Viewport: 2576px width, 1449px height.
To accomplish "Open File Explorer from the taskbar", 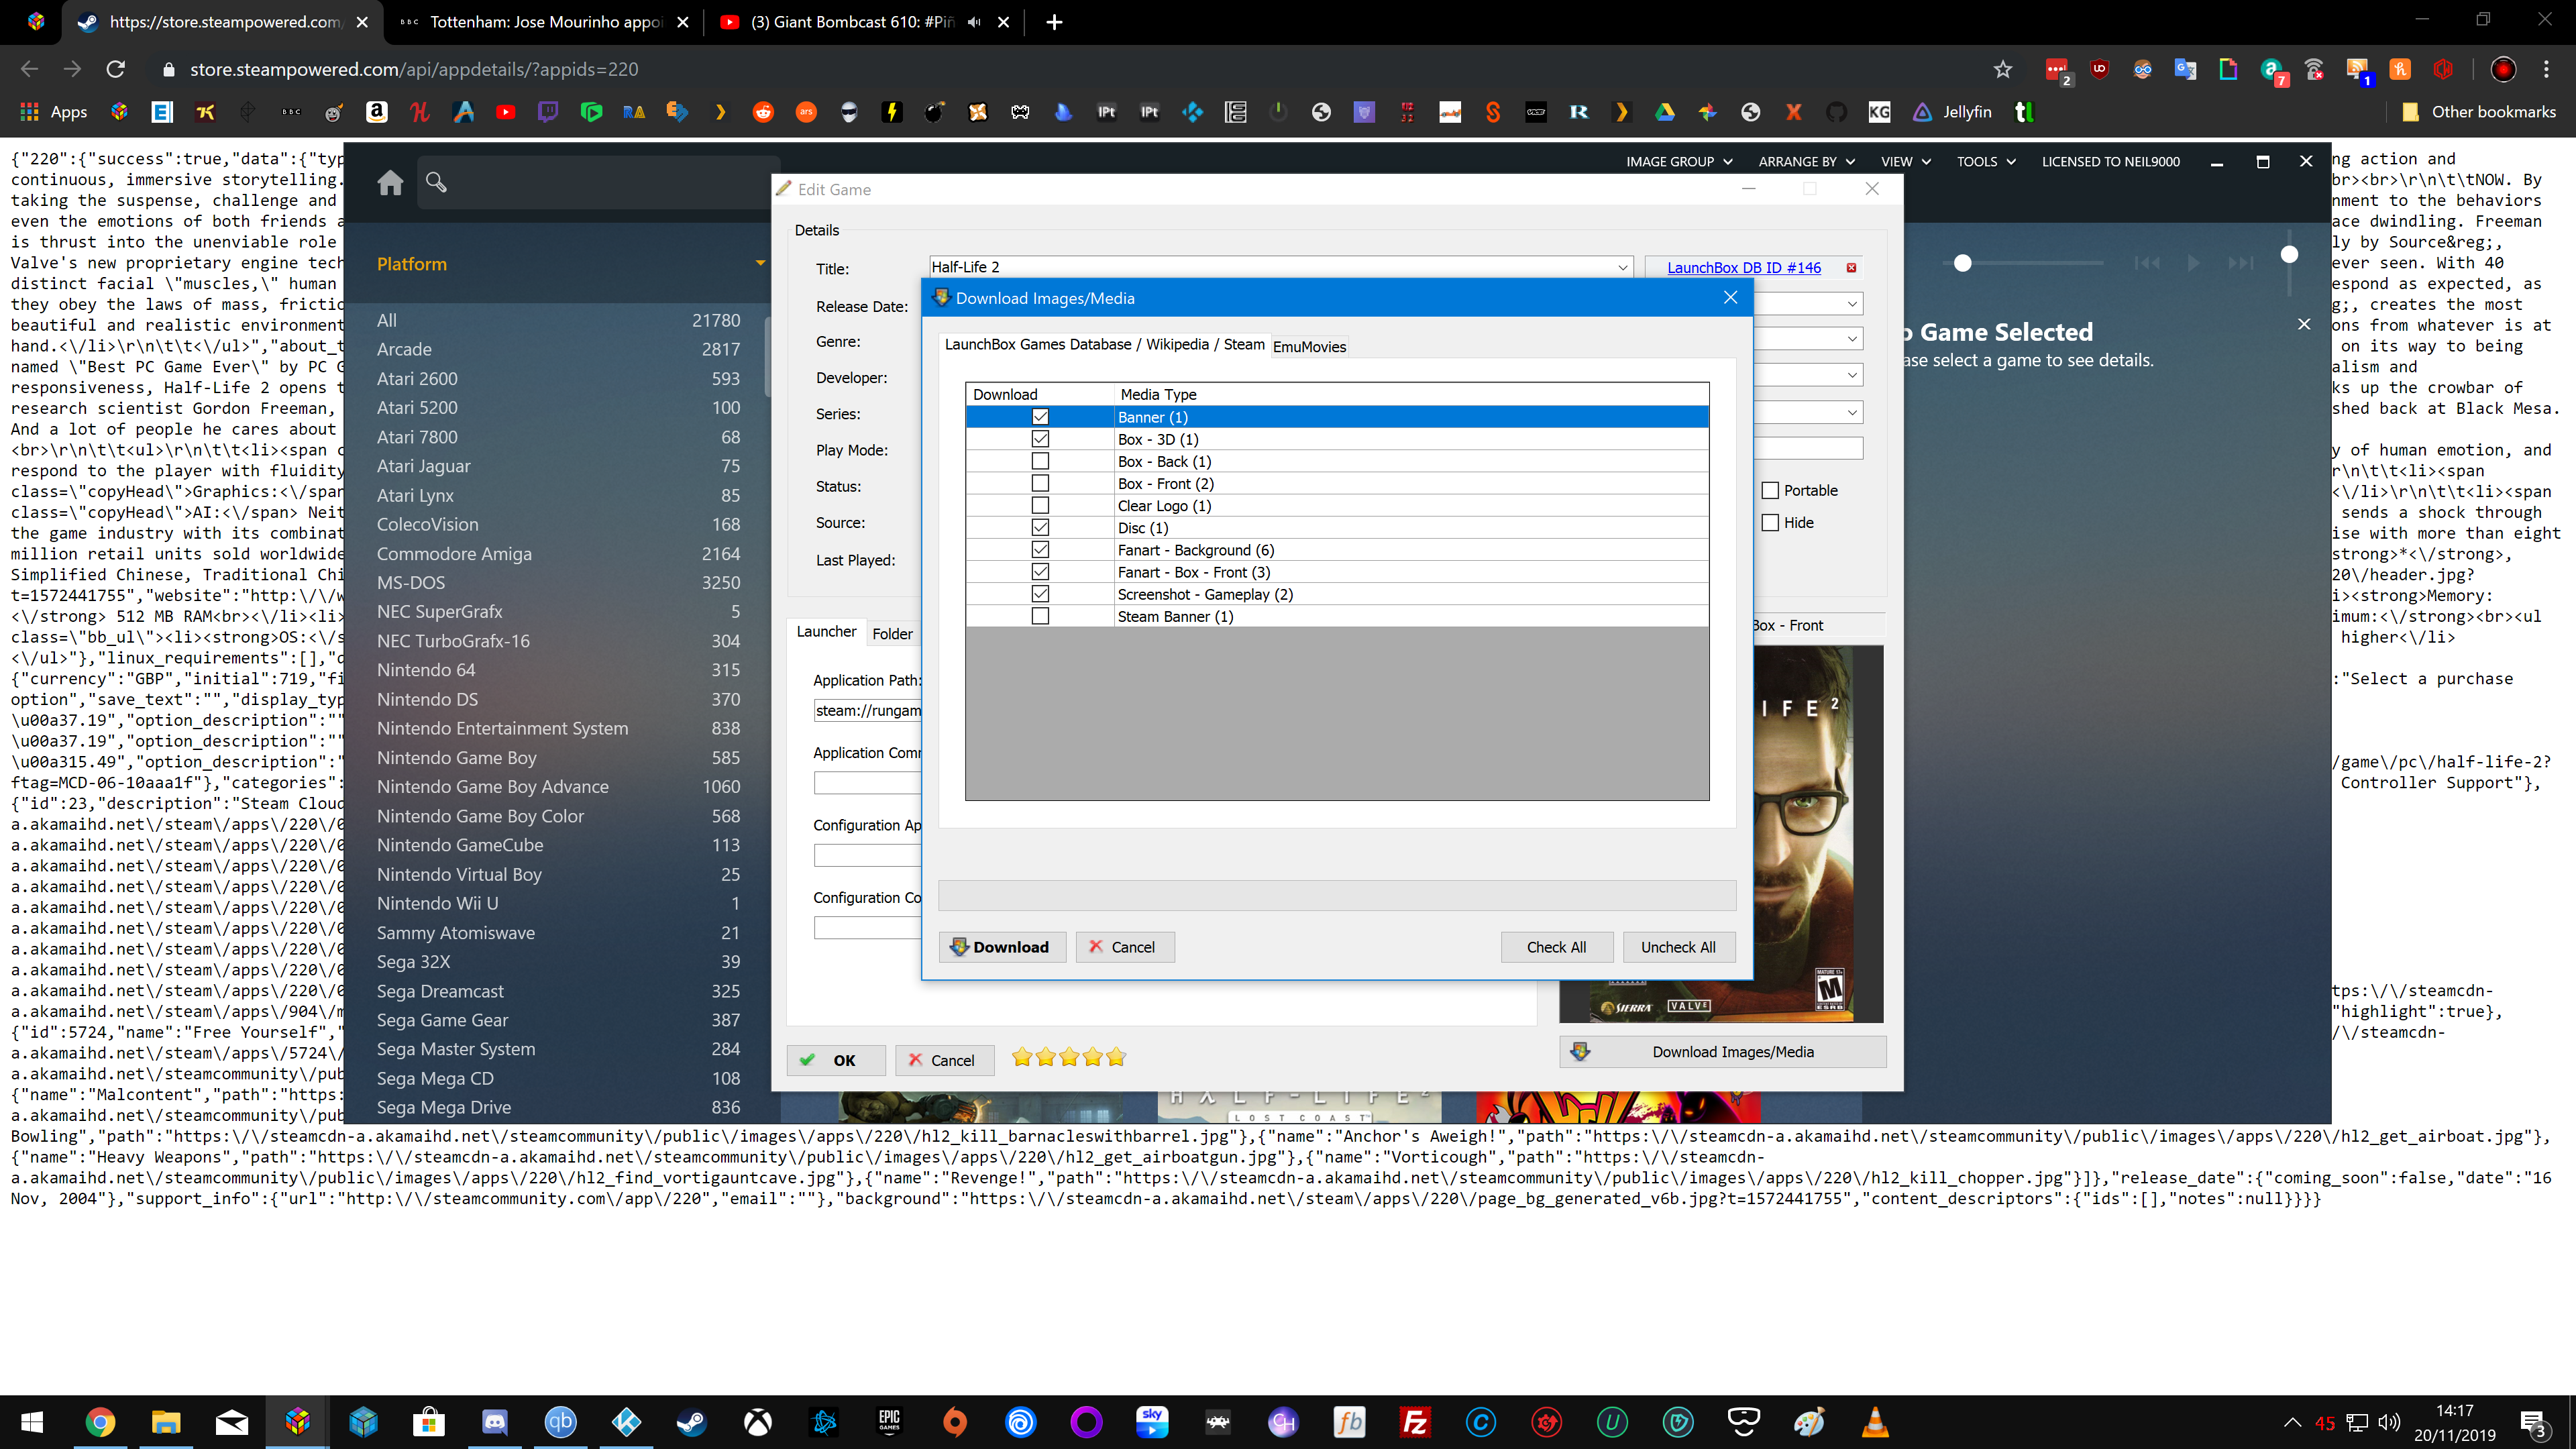I will 166,1421.
